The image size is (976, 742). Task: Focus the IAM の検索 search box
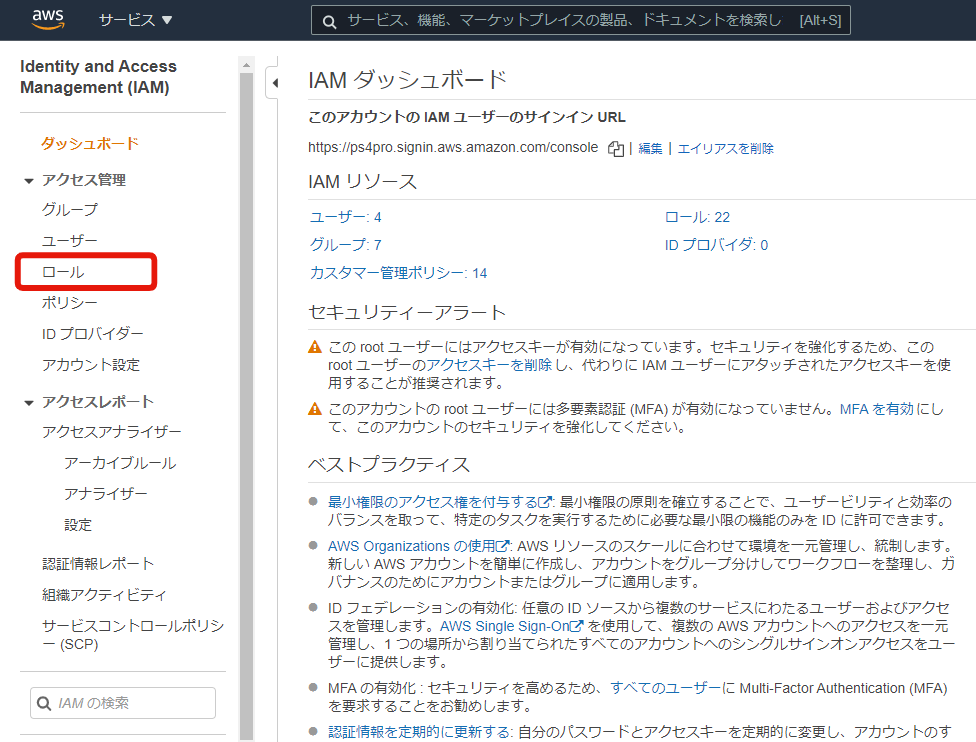[123, 703]
